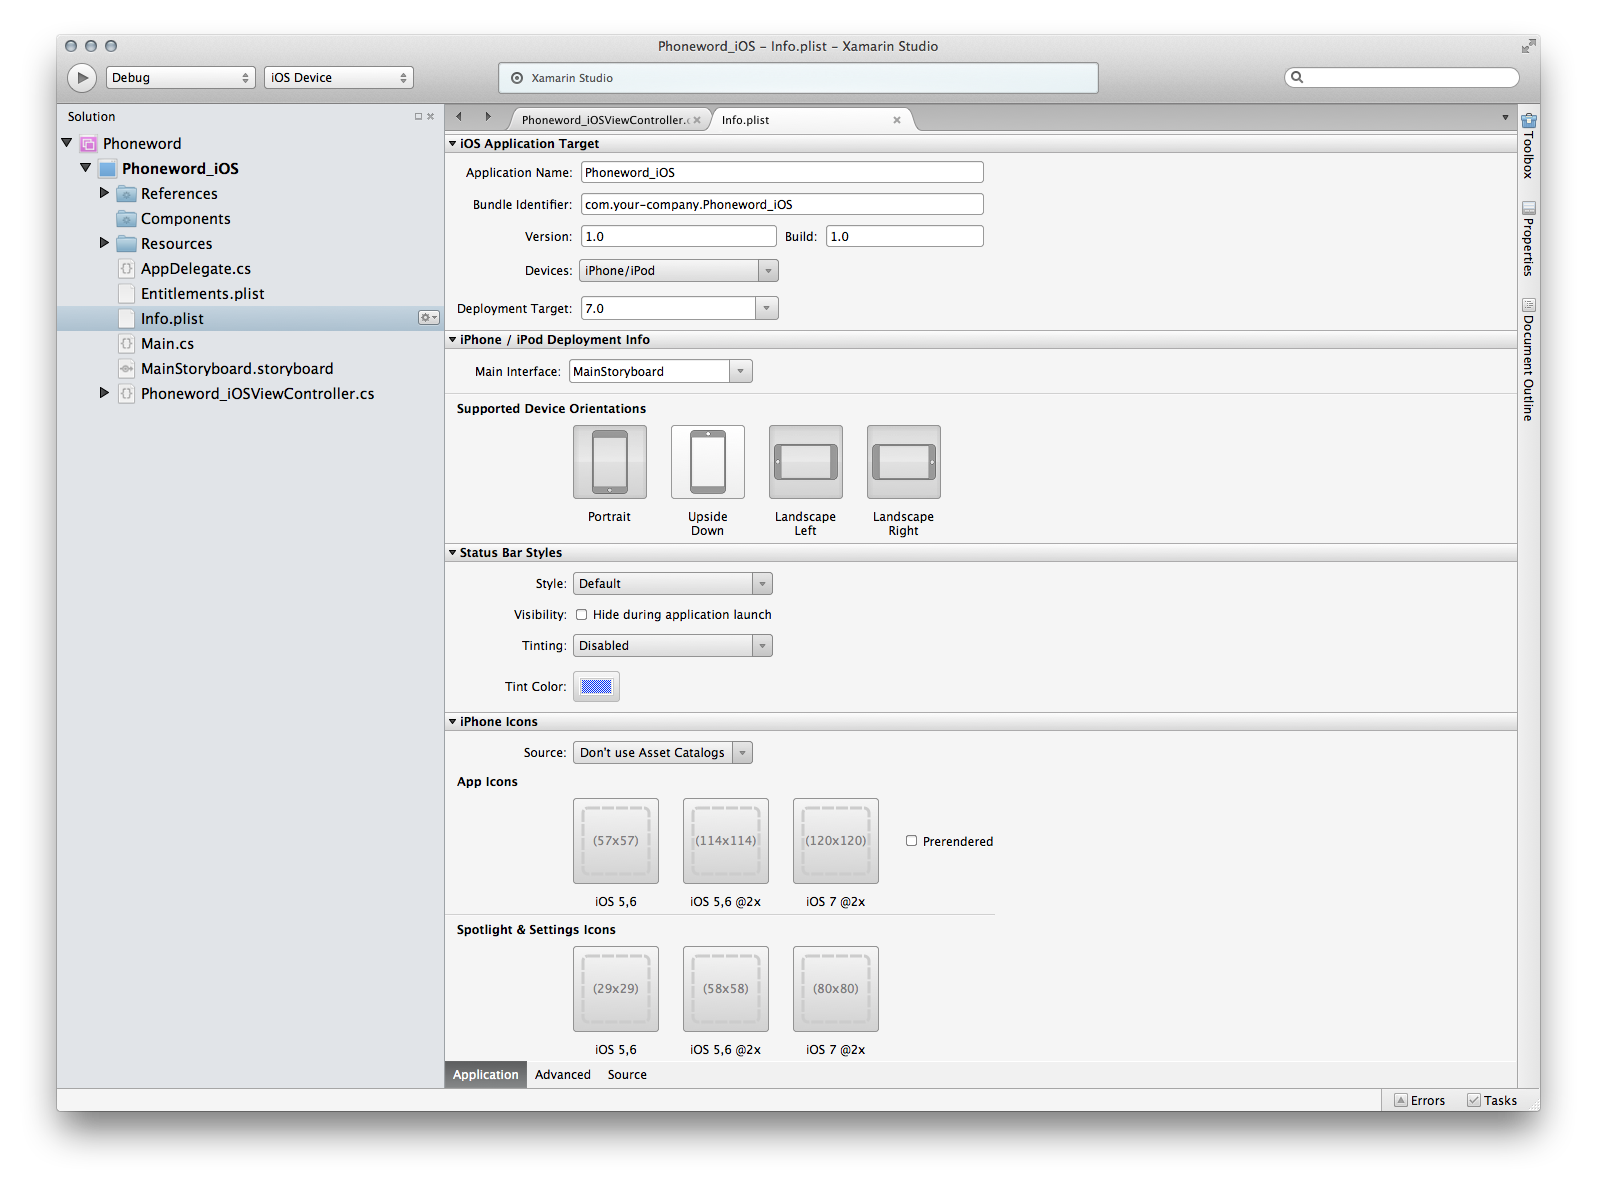Switch to Phoneword_iOSViewController tab
Viewport: 1597px width, 1190px height.
pos(603,120)
